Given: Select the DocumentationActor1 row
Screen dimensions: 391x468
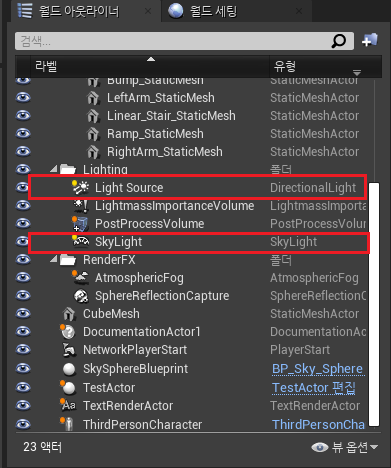Looking at the screenshot, I should (x=192, y=332).
